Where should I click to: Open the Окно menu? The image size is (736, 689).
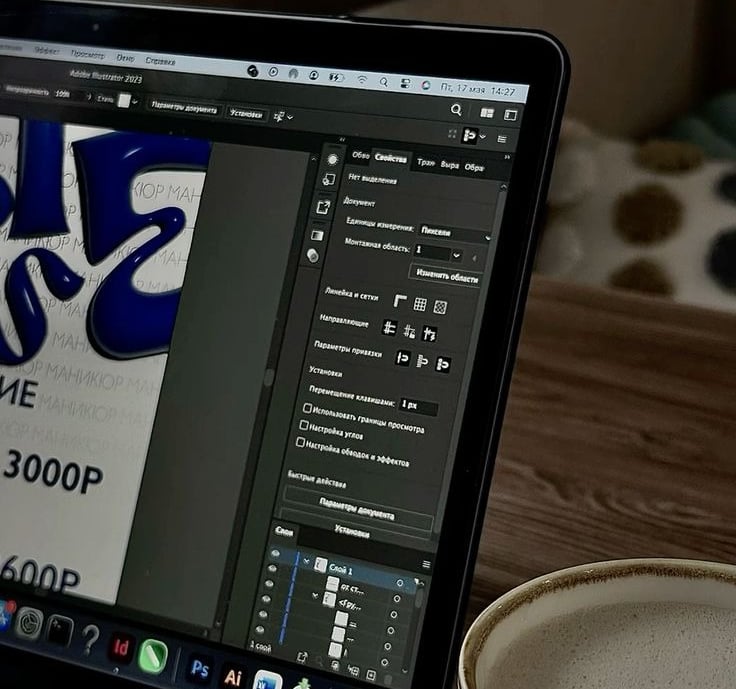coord(125,58)
